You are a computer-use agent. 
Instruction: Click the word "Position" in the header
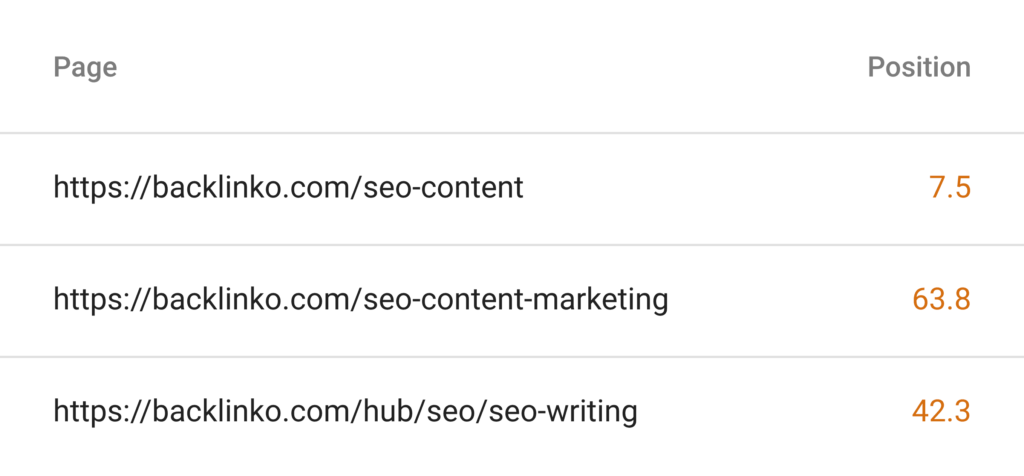(918, 68)
